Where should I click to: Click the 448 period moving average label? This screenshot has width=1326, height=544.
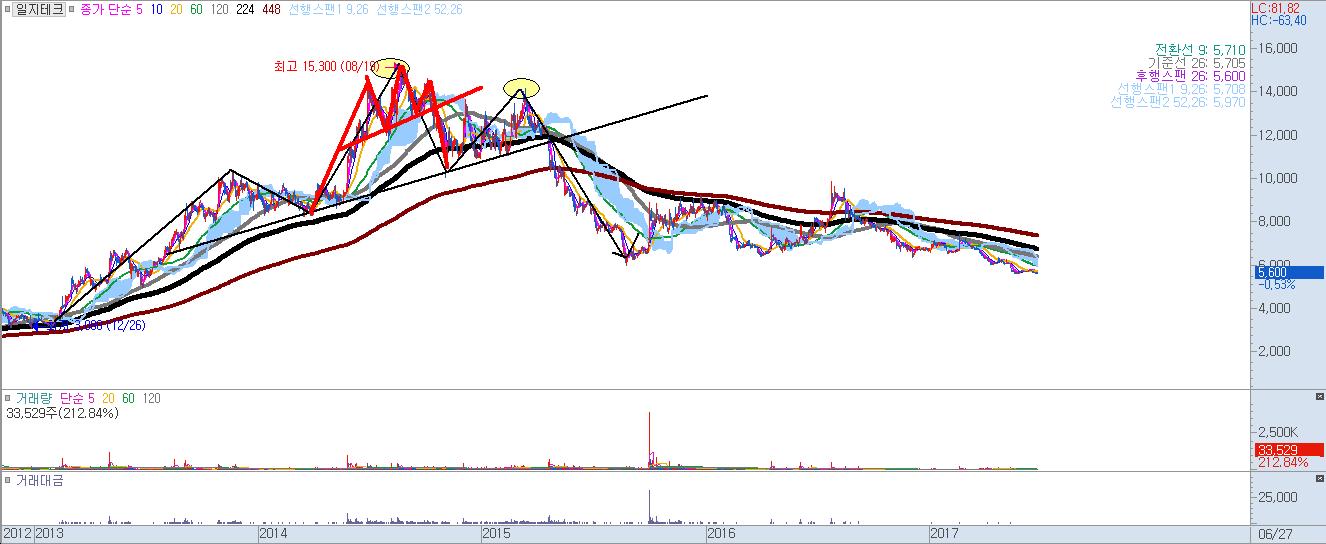tap(271, 9)
